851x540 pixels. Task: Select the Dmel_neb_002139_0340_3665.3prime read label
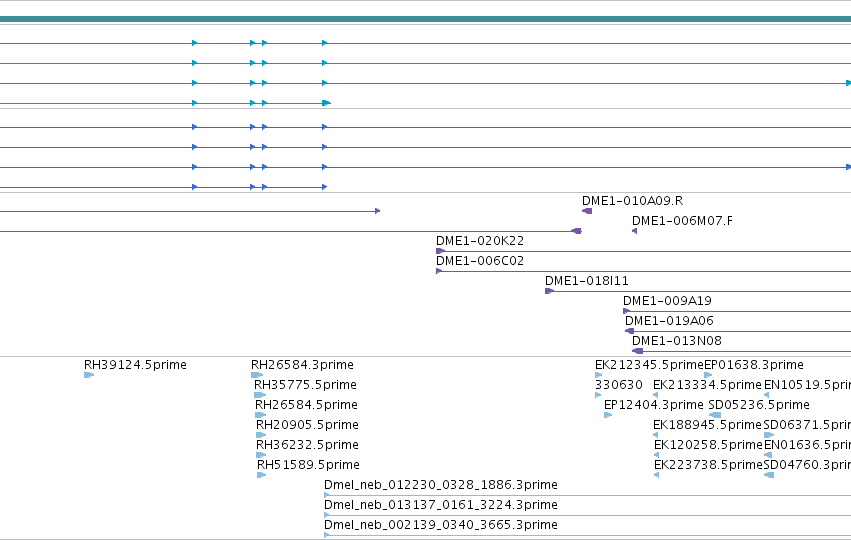[x=441, y=525]
